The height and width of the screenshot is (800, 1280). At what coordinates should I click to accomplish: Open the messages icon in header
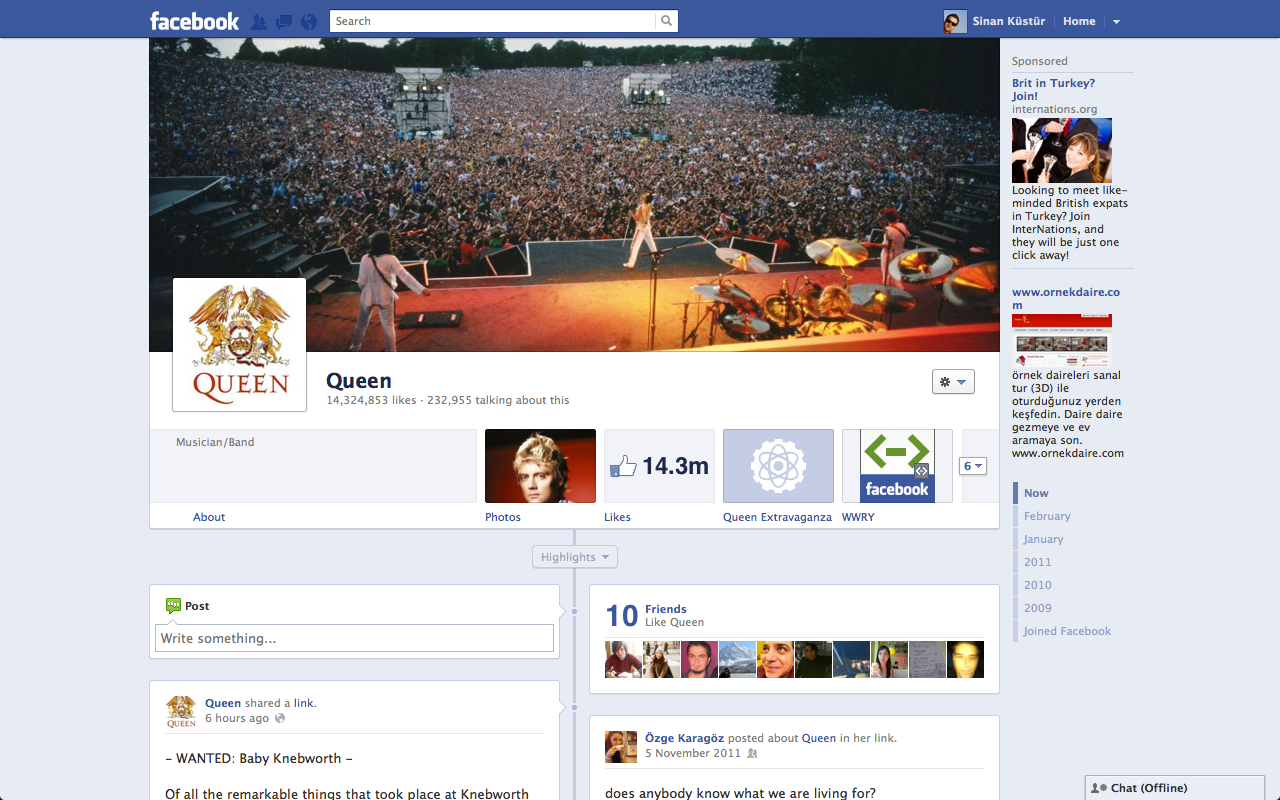pos(284,21)
